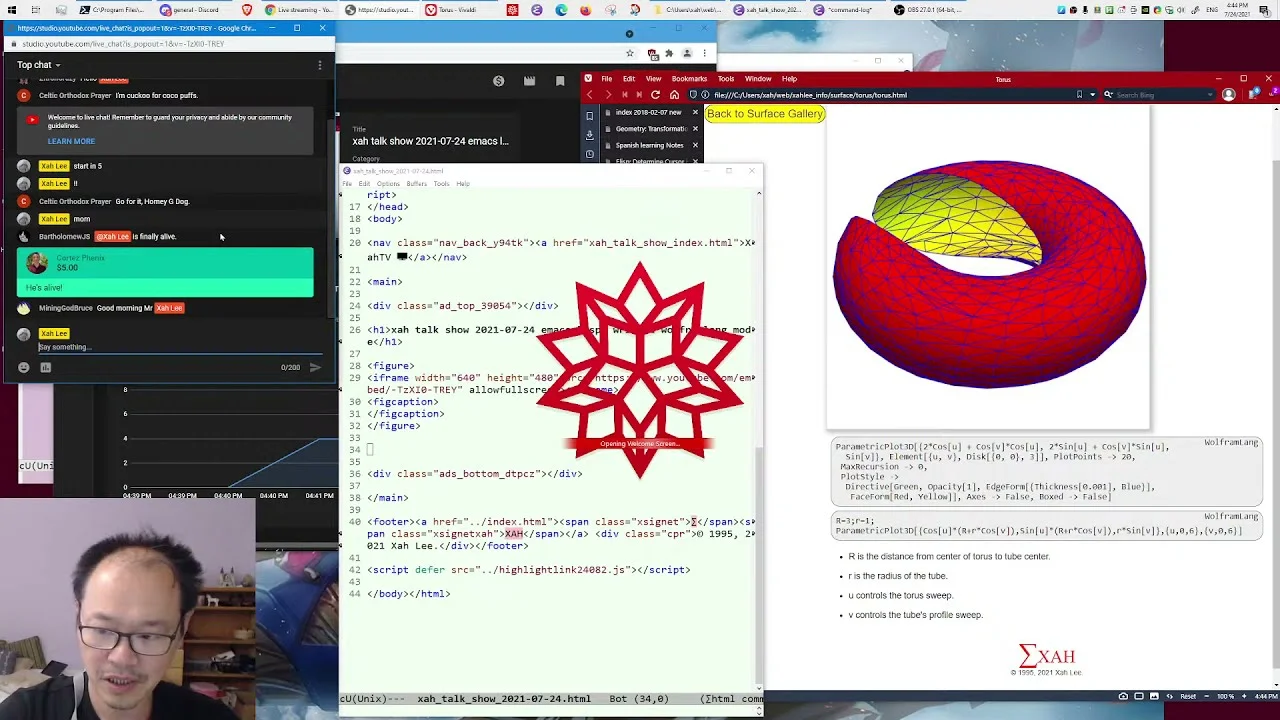Screen dimensions: 1280x720
Task: Open live chat three-dot options menu
Action: (x=320, y=65)
